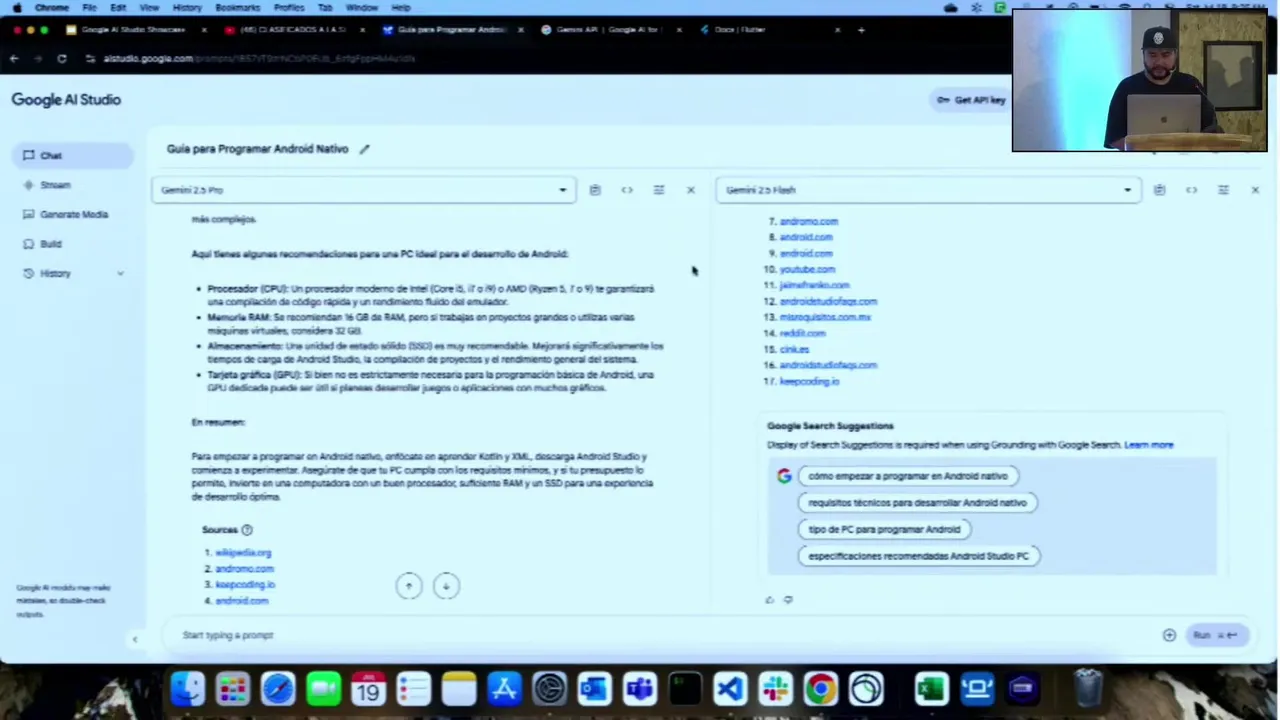The height and width of the screenshot is (720, 1280).
Task: Open the Learn more link
Action: pos(1149,445)
